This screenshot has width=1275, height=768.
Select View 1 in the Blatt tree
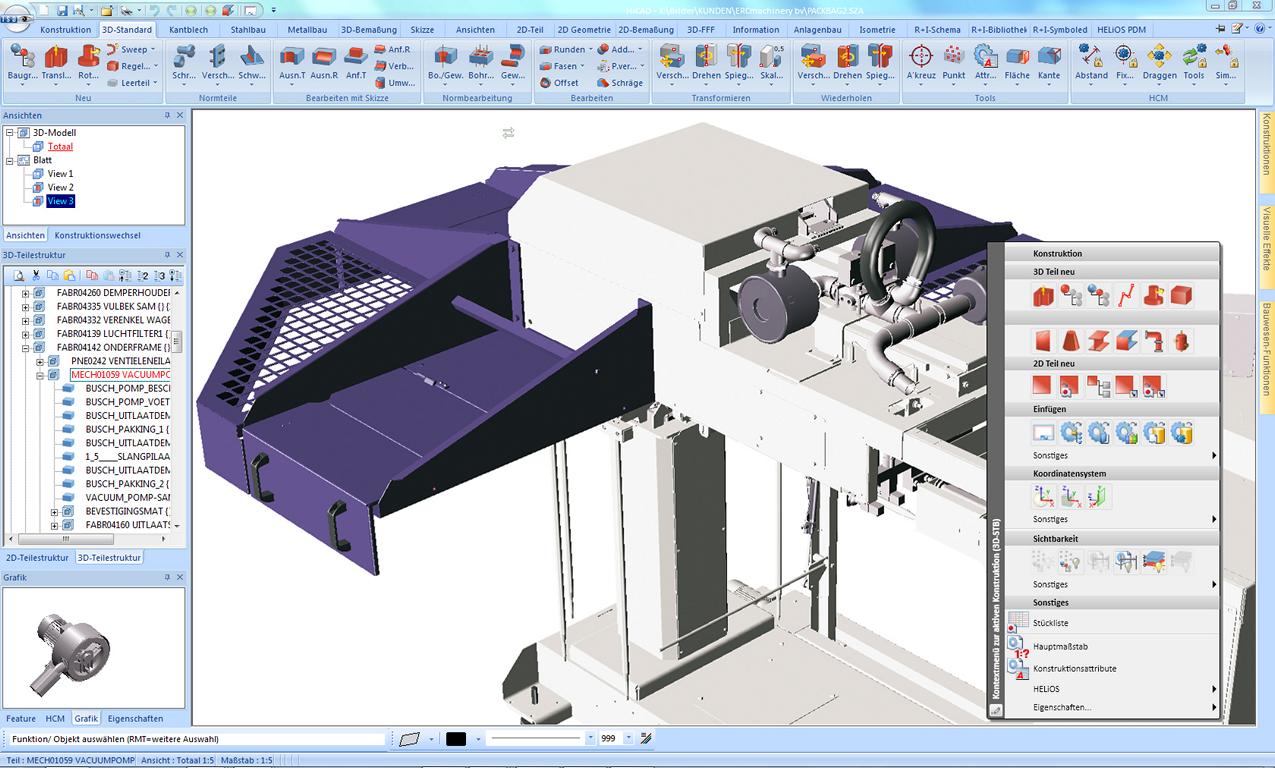(60, 174)
